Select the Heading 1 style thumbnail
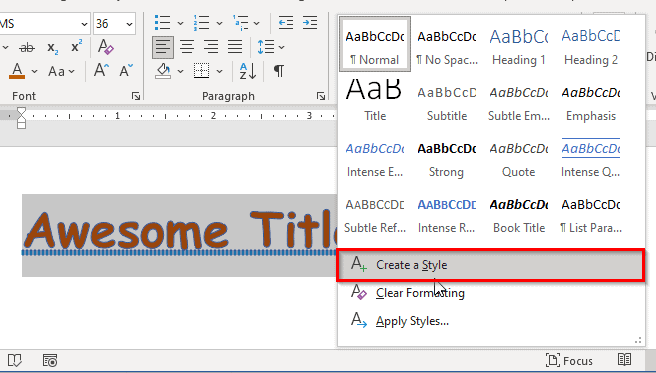 (519, 44)
